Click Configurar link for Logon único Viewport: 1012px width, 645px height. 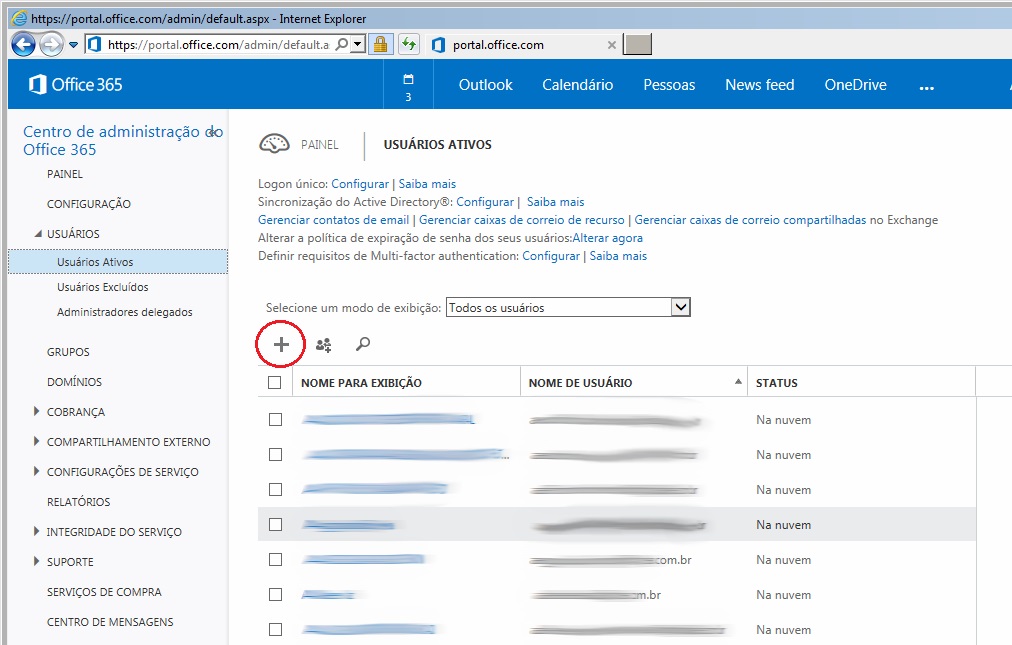360,184
